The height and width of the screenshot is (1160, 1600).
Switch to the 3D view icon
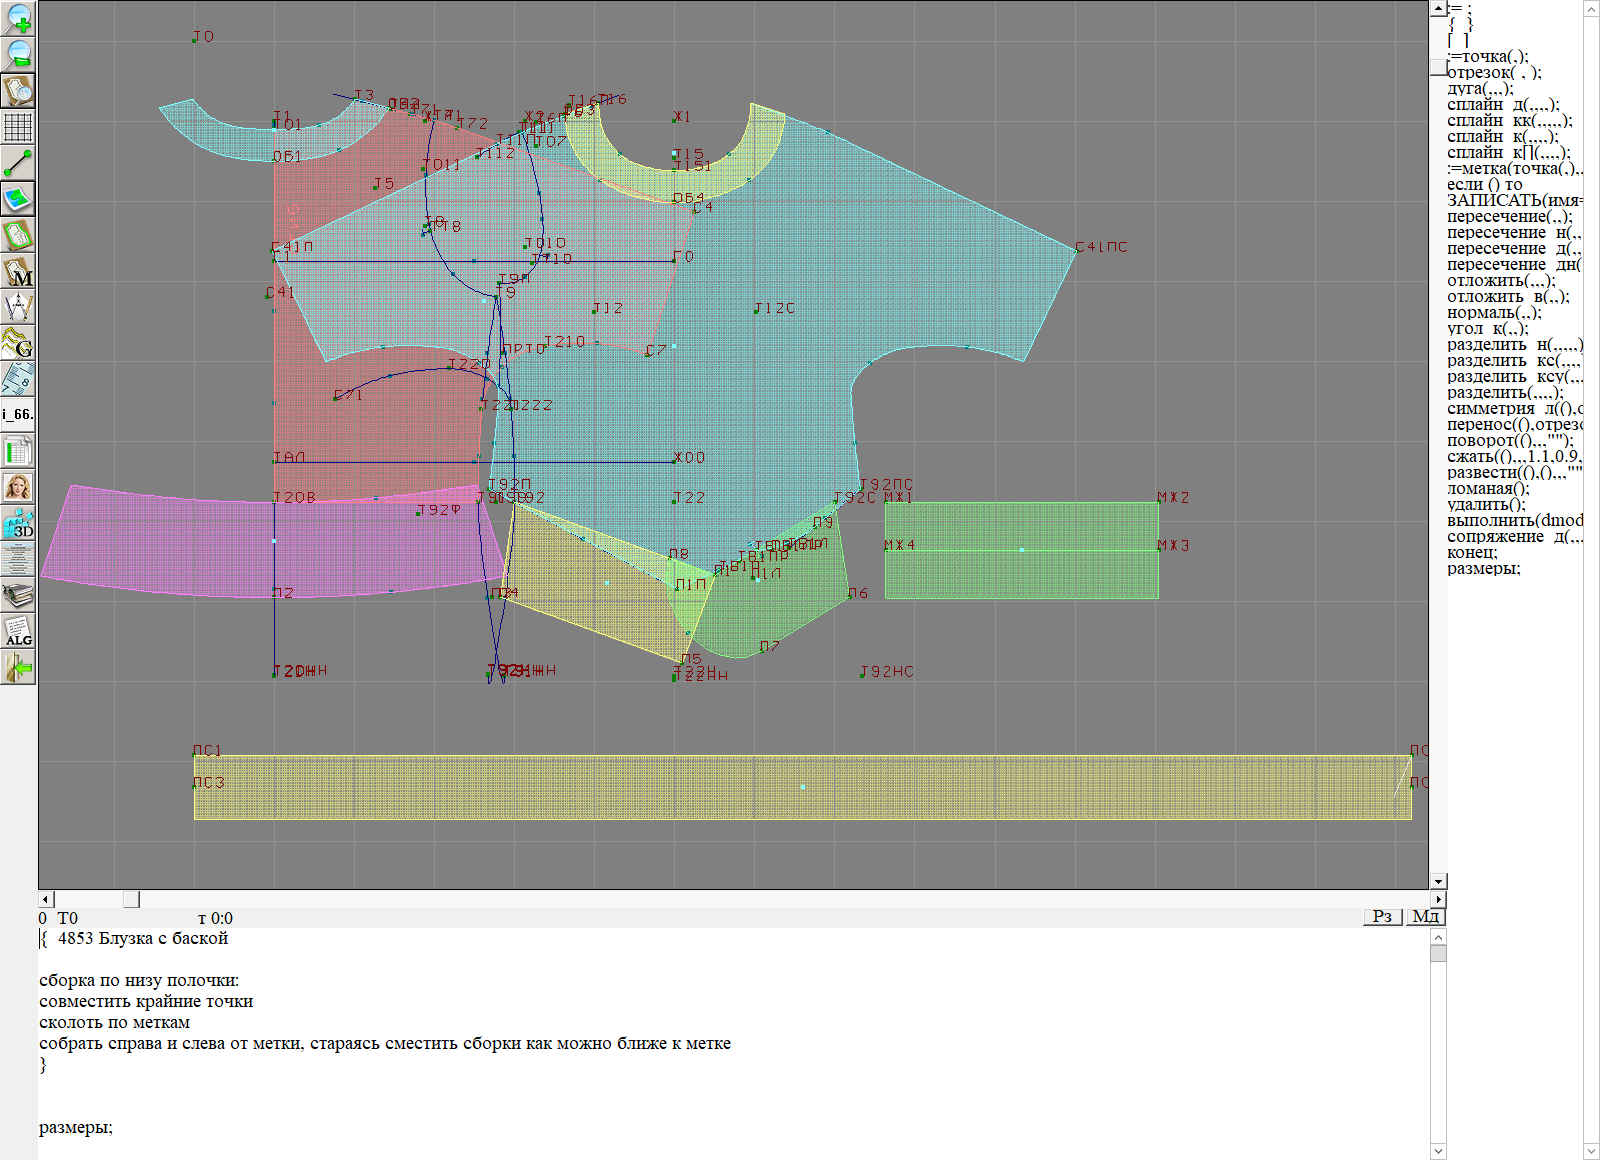[x=18, y=523]
